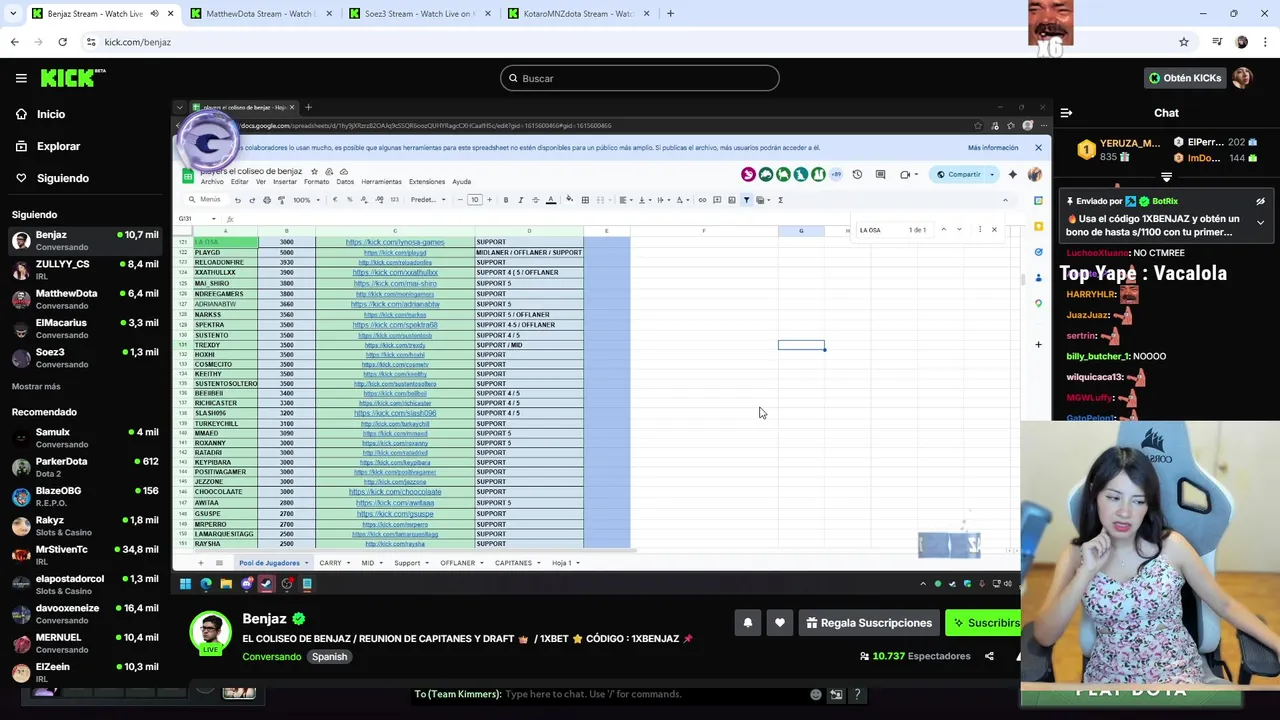Open the fill color bucket in Sheets
This screenshot has height=720, width=1280.
(x=569, y=200)
